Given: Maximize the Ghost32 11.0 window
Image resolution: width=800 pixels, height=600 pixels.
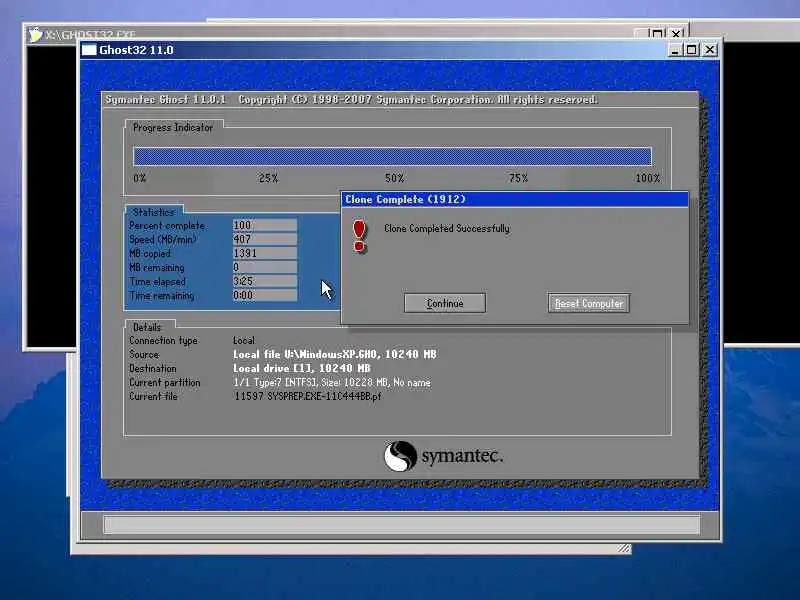Looking at the screenshot, I should (692, 50).
